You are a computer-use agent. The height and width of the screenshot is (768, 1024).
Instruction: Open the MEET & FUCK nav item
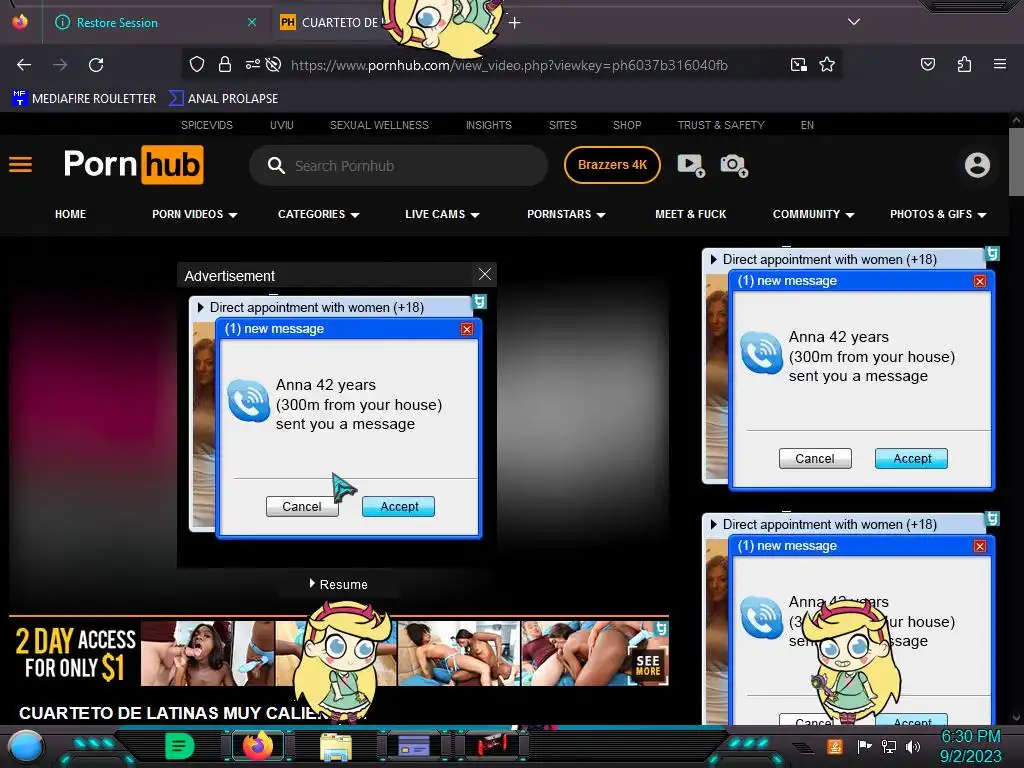(690, 214)
